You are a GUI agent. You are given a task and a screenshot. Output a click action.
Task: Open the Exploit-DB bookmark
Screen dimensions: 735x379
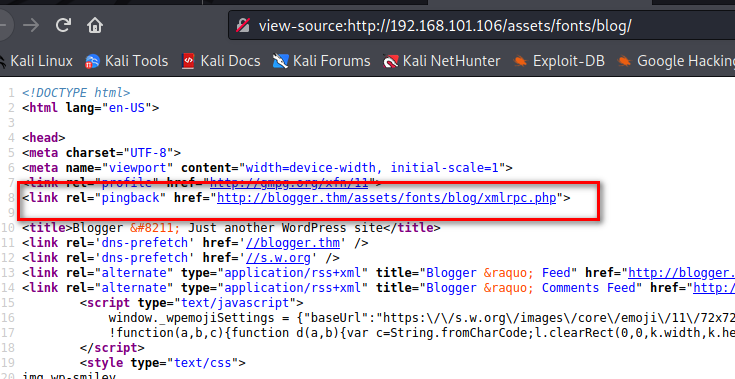[559, 61]
